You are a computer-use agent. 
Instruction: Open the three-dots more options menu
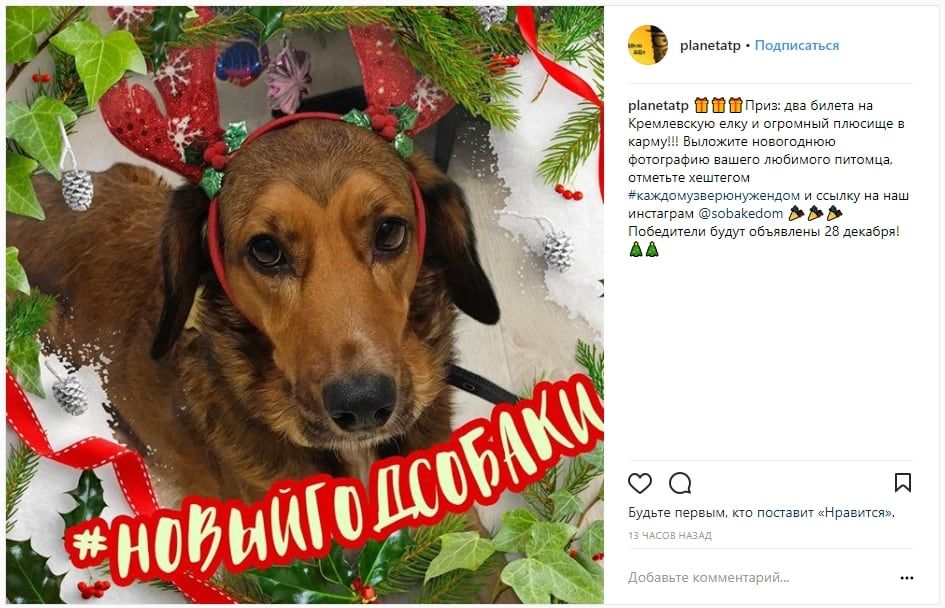[906, 578]
